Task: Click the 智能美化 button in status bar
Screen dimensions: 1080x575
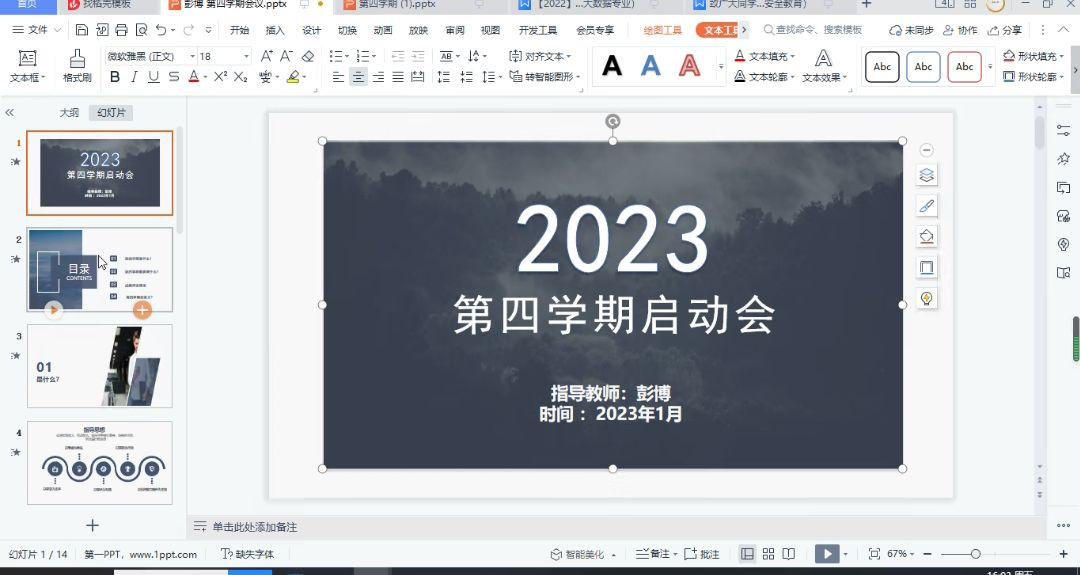Action: [x=578, y=554]
